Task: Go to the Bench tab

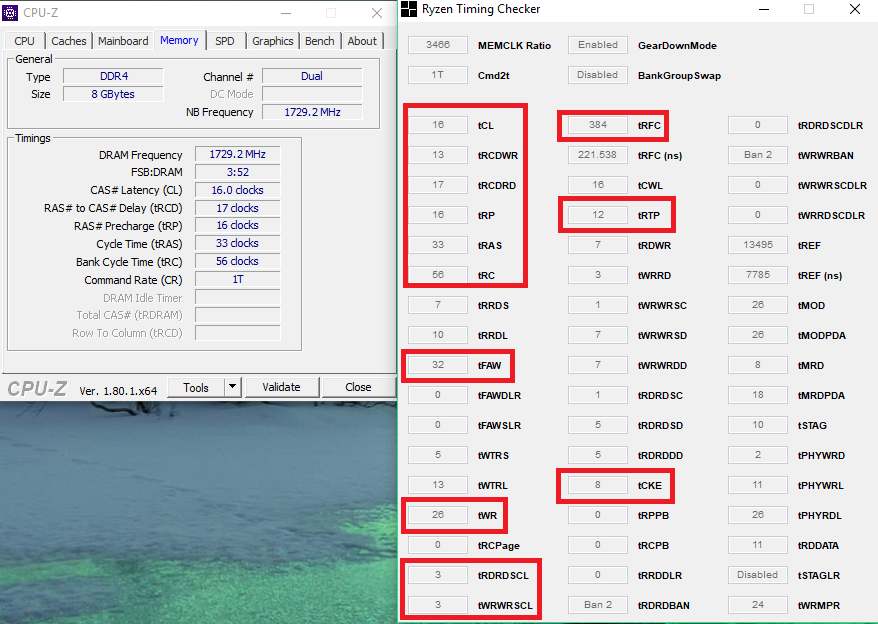Action: [320, 41]
